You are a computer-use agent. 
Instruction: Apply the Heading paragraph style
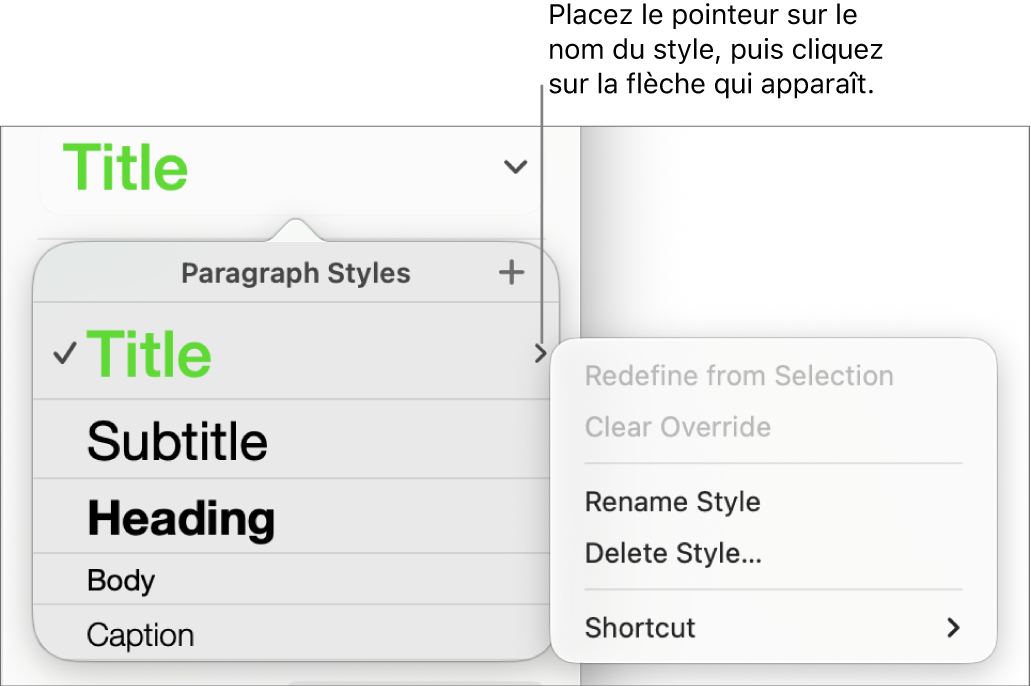[x=182, y=519]
